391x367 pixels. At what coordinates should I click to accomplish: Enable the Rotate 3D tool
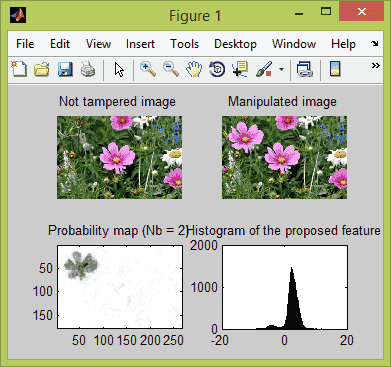coord(217,70)
